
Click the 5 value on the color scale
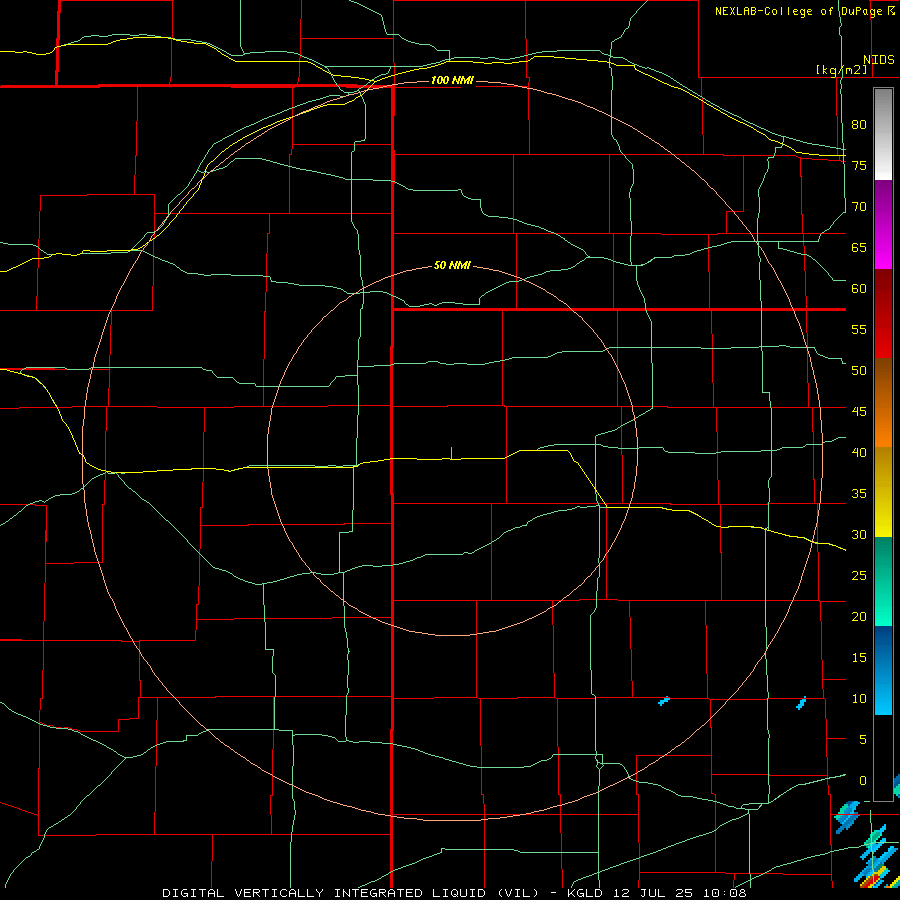pos(863,740)
